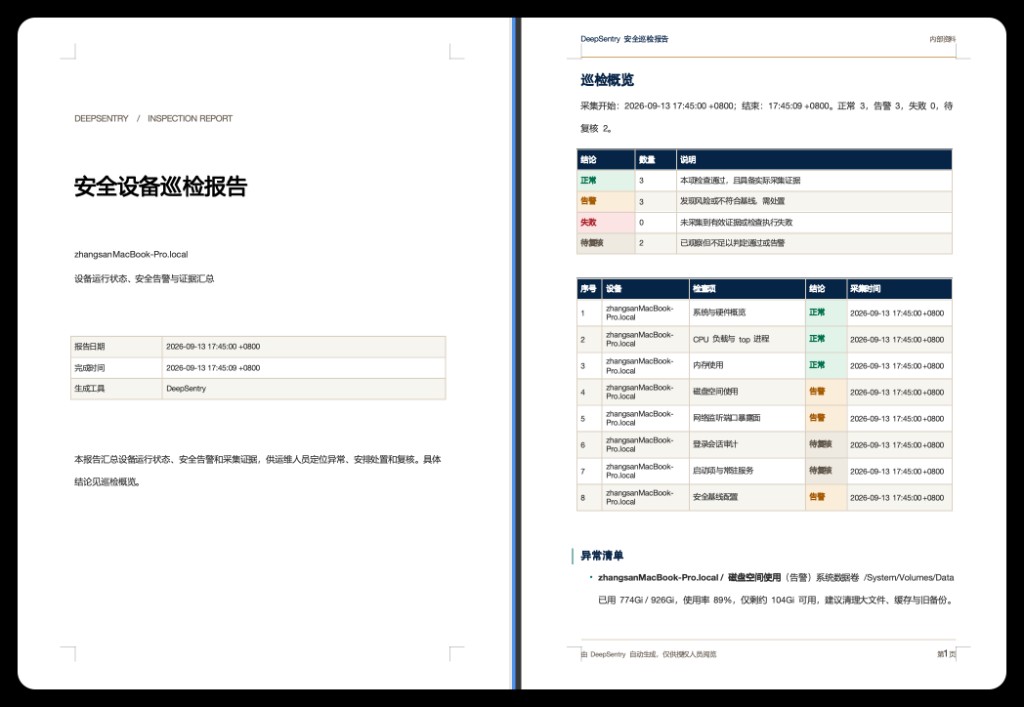Click the summary line starting "采集开始"
Screen dimensions: 1024x707
pos(767,117)
